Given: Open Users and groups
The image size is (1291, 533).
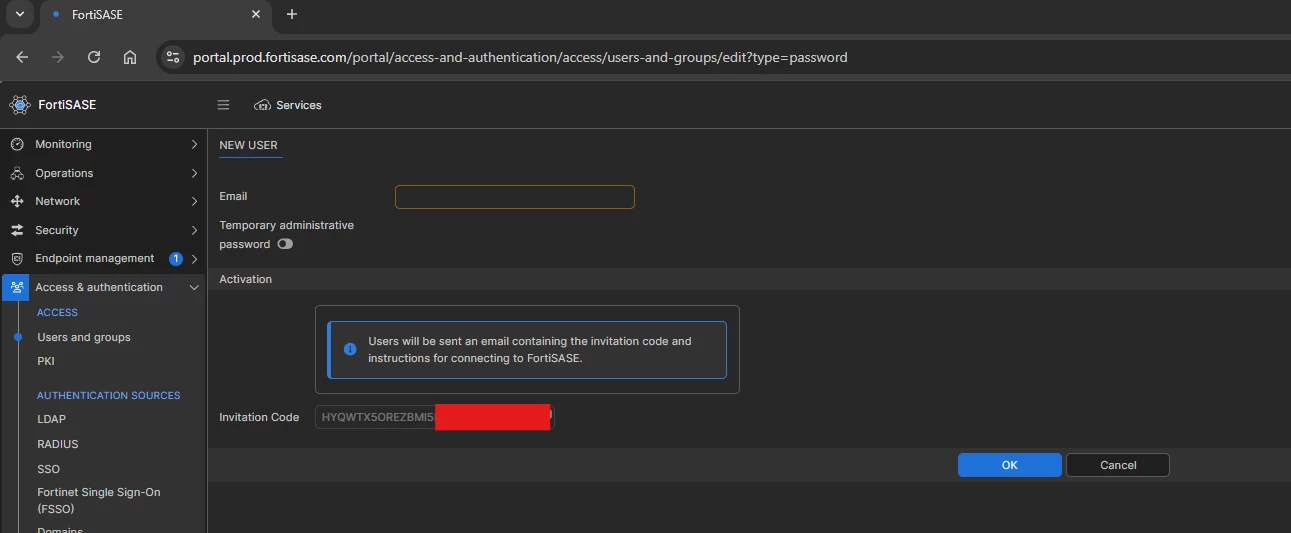Looking at the screenshot, I should pos(84,337).
